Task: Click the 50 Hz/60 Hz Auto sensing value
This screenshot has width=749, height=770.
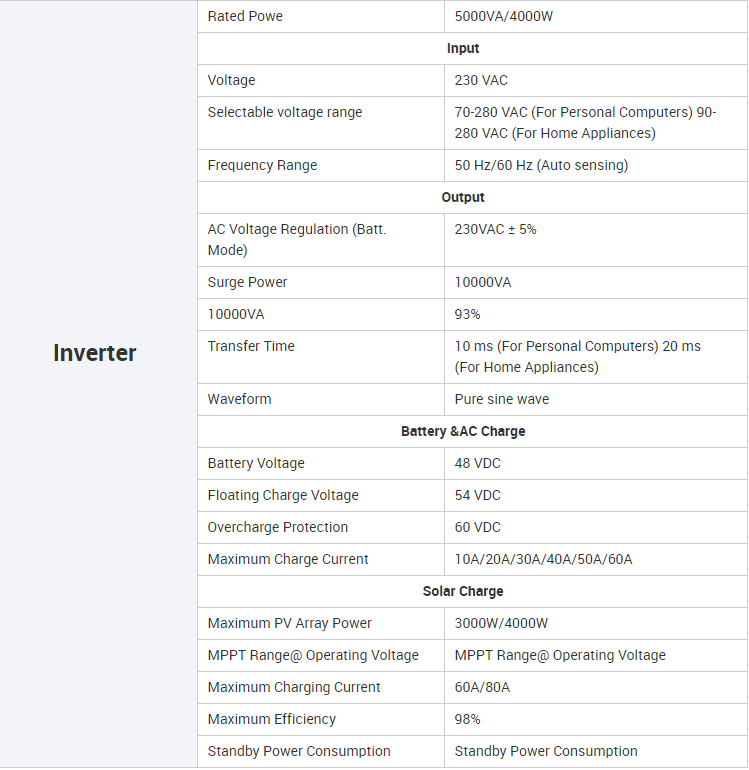Action: (x=541, y=165)
